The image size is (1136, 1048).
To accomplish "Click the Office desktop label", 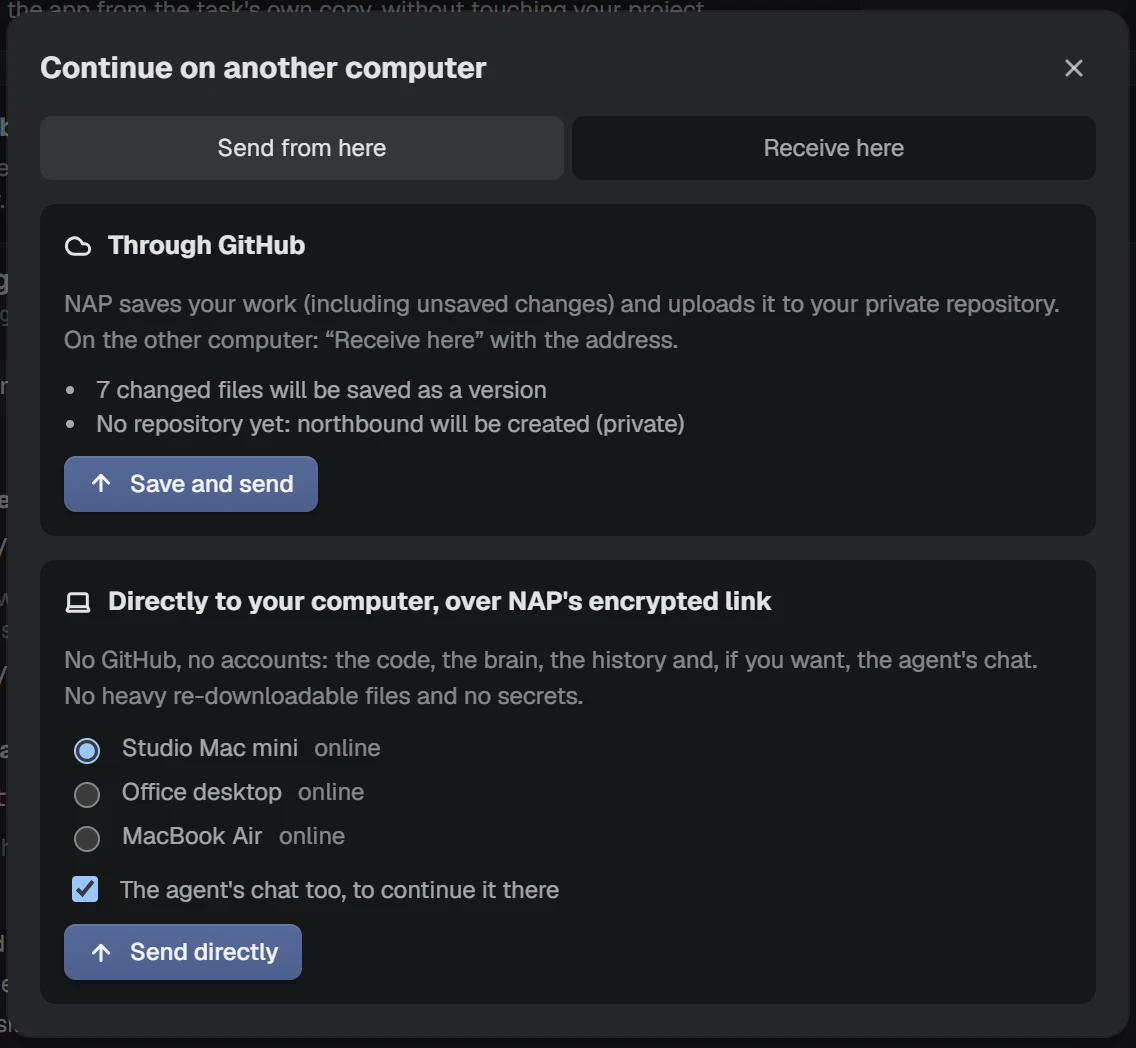I will pos(201,792).
